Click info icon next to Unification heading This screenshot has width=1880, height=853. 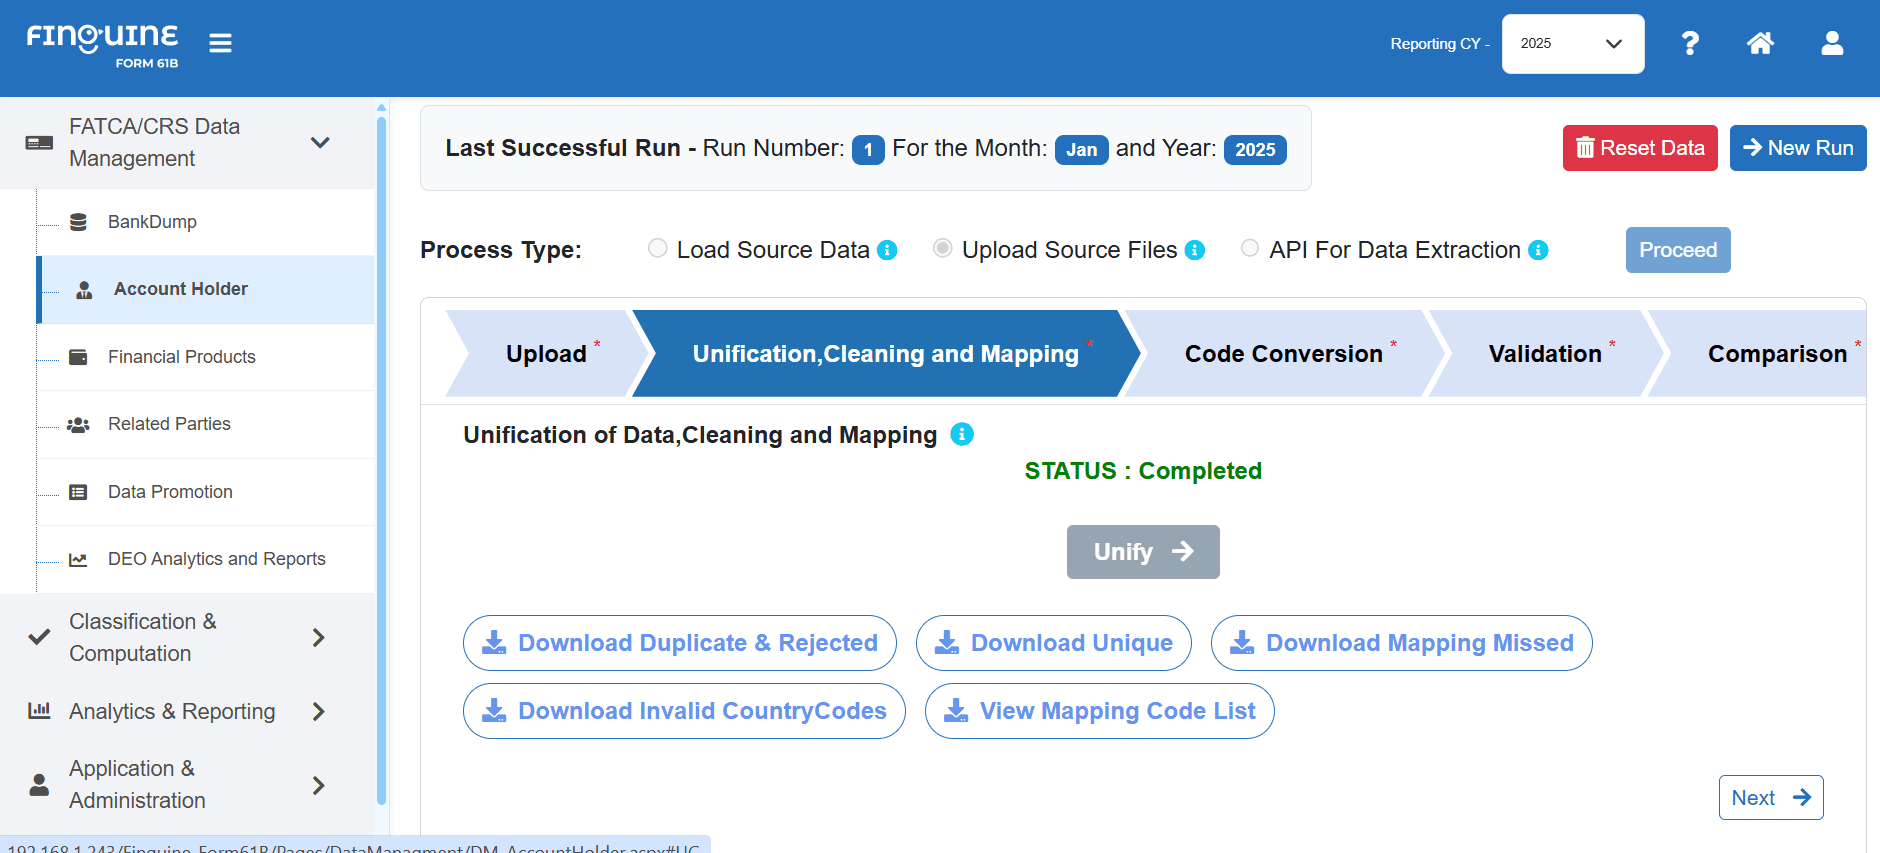pyautogui.click(x=962, y=434)
